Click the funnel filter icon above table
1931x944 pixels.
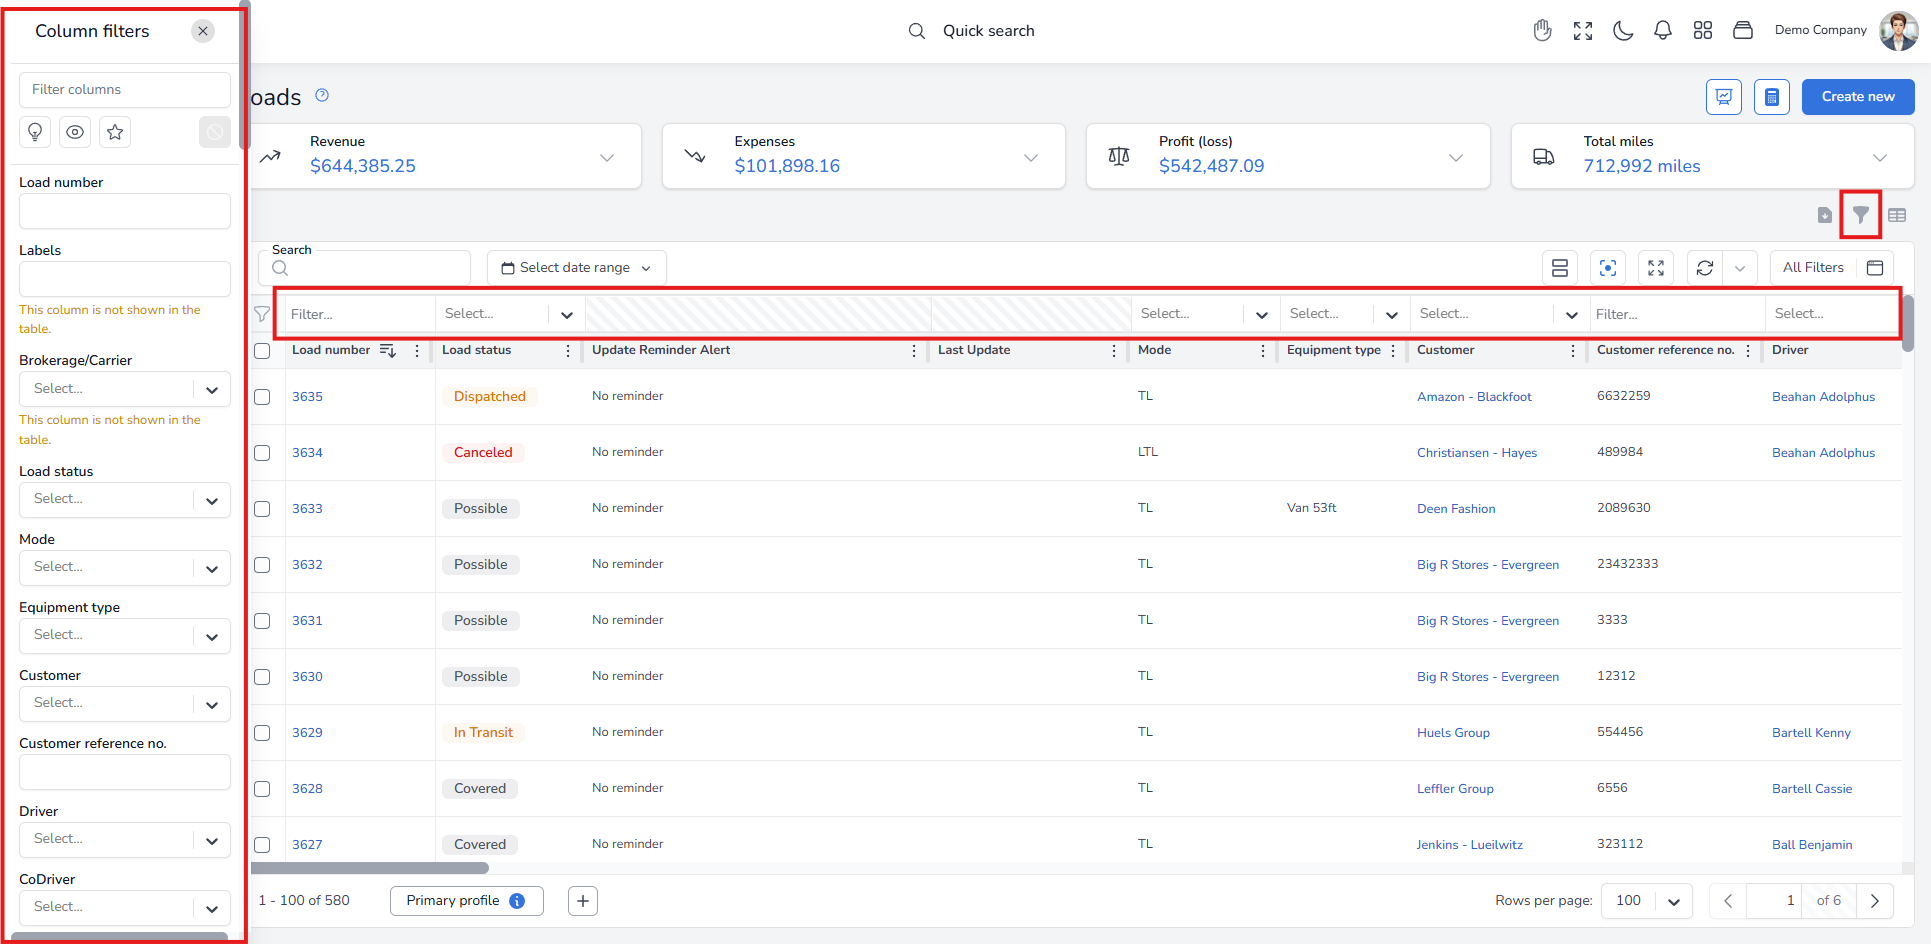click(x=1860, y=215)
